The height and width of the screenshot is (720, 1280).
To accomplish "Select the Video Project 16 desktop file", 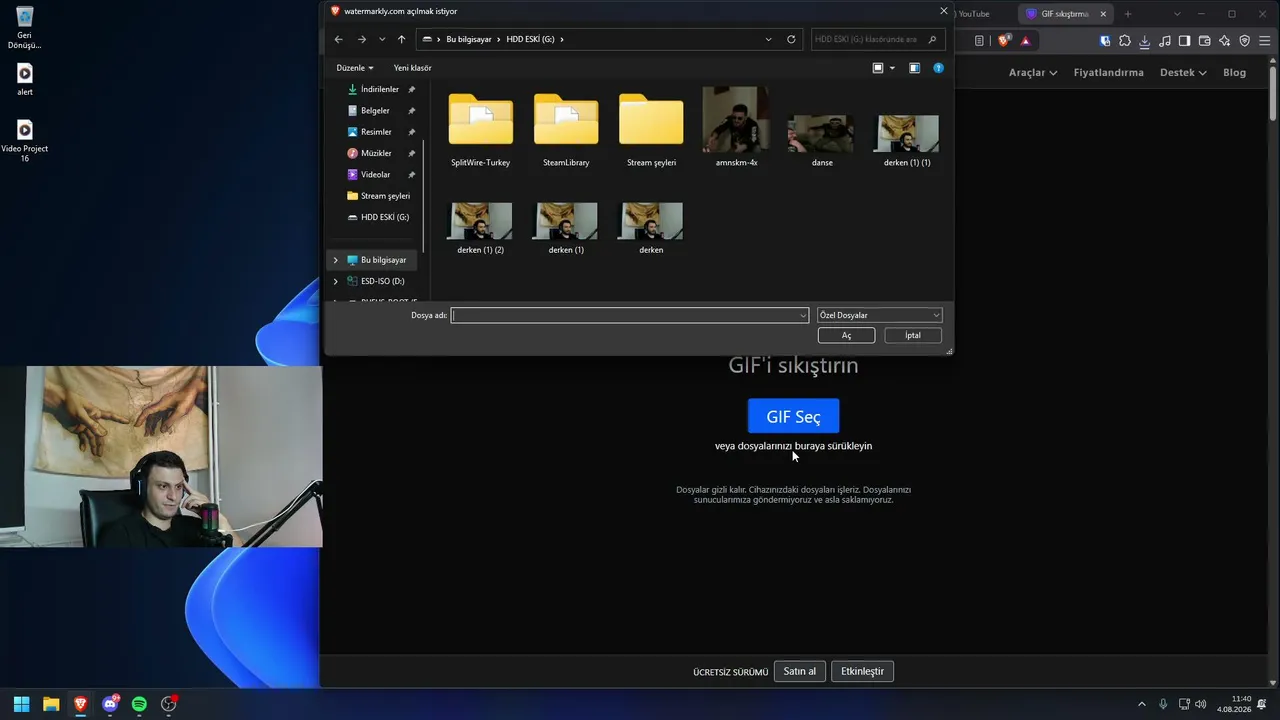I will [x=25, y=141].
